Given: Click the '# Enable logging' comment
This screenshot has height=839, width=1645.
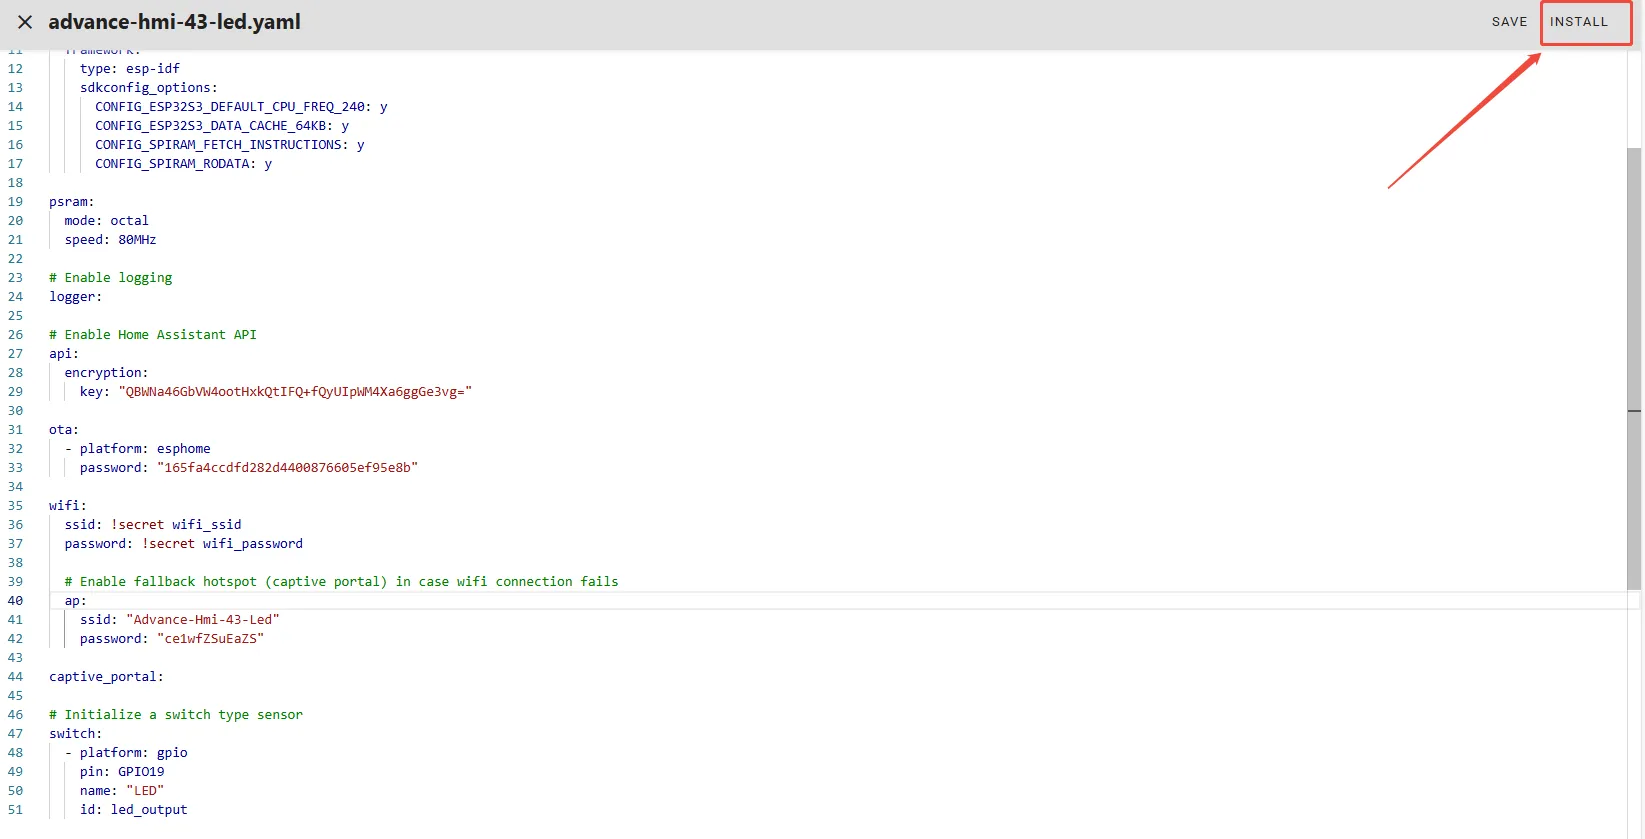Looking at the screenshot, I should pos(110,278).
